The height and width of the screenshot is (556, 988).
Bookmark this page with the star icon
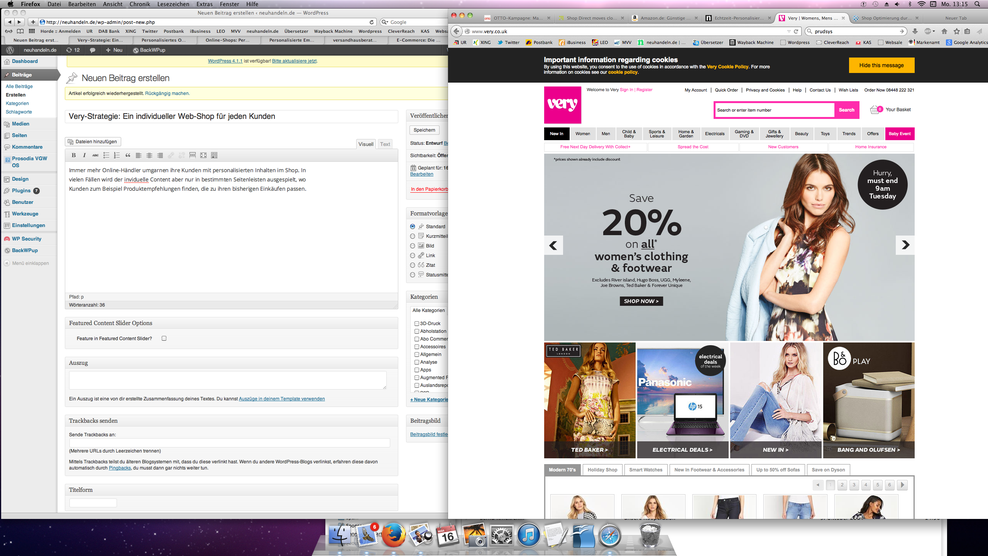pos(956,31)
